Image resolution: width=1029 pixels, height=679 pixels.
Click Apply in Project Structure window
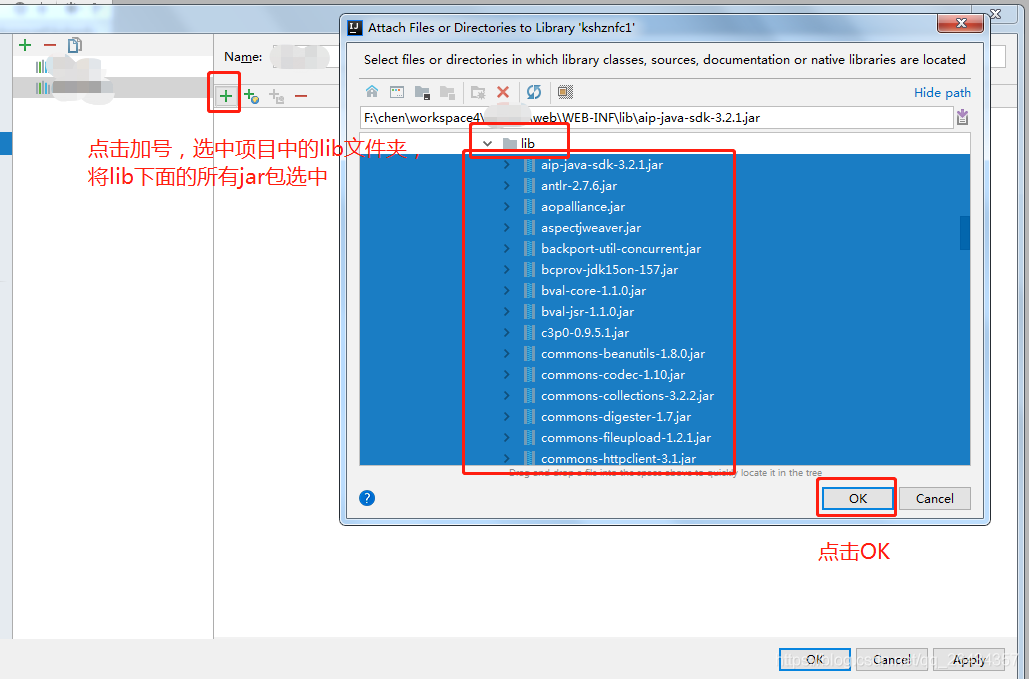coord(969,659)
